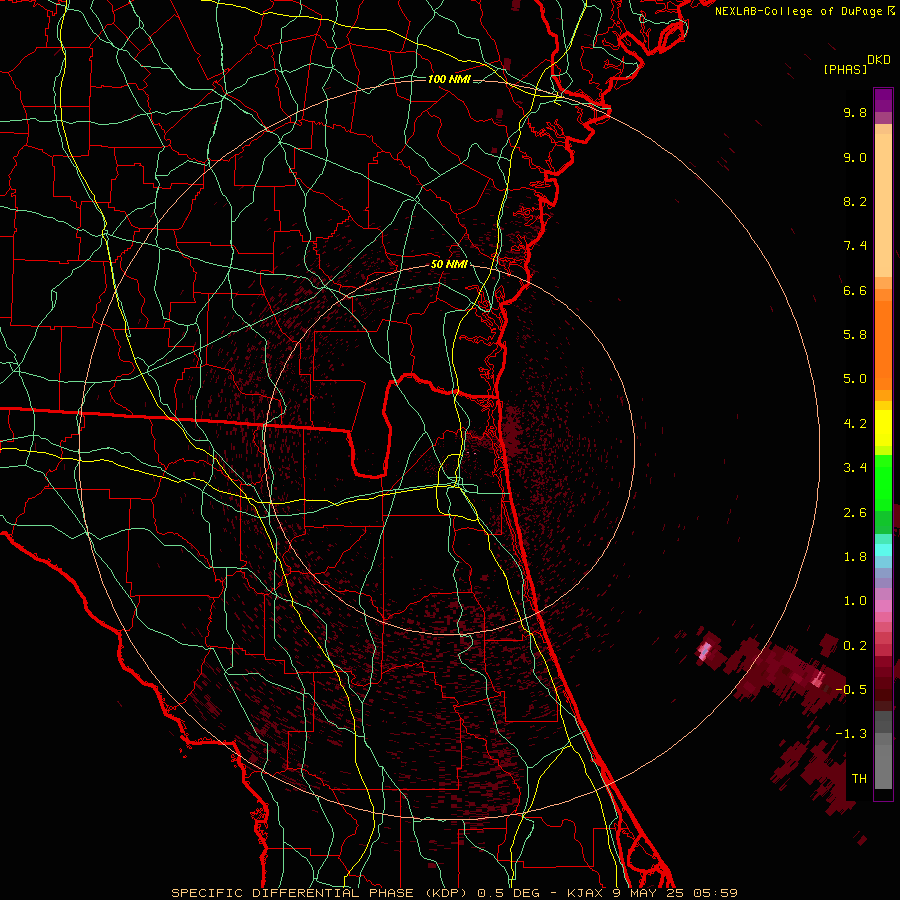Image resolution: width=900 pixels, height=900 pixels.
Task: Click the DKD unit label
Action: click(x=879, y=60)
